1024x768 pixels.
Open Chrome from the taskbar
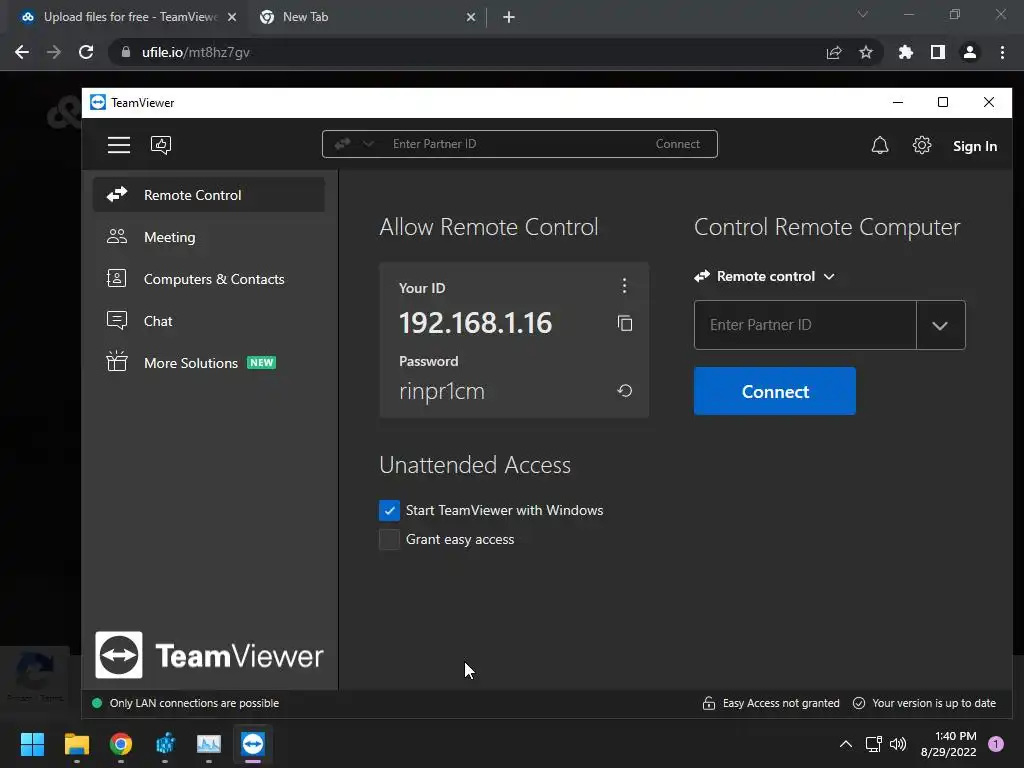(121, 744)
